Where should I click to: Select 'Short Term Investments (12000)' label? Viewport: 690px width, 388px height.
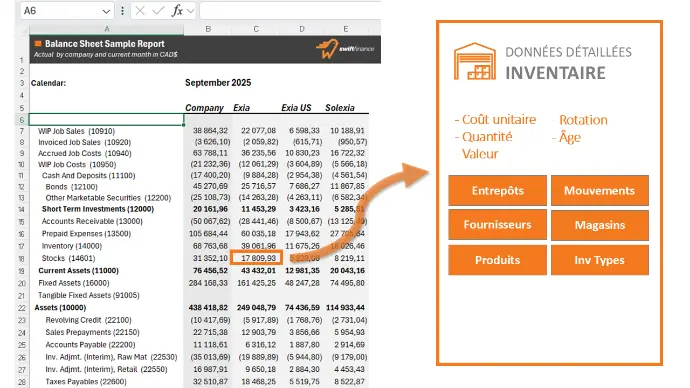click(98, 209)
